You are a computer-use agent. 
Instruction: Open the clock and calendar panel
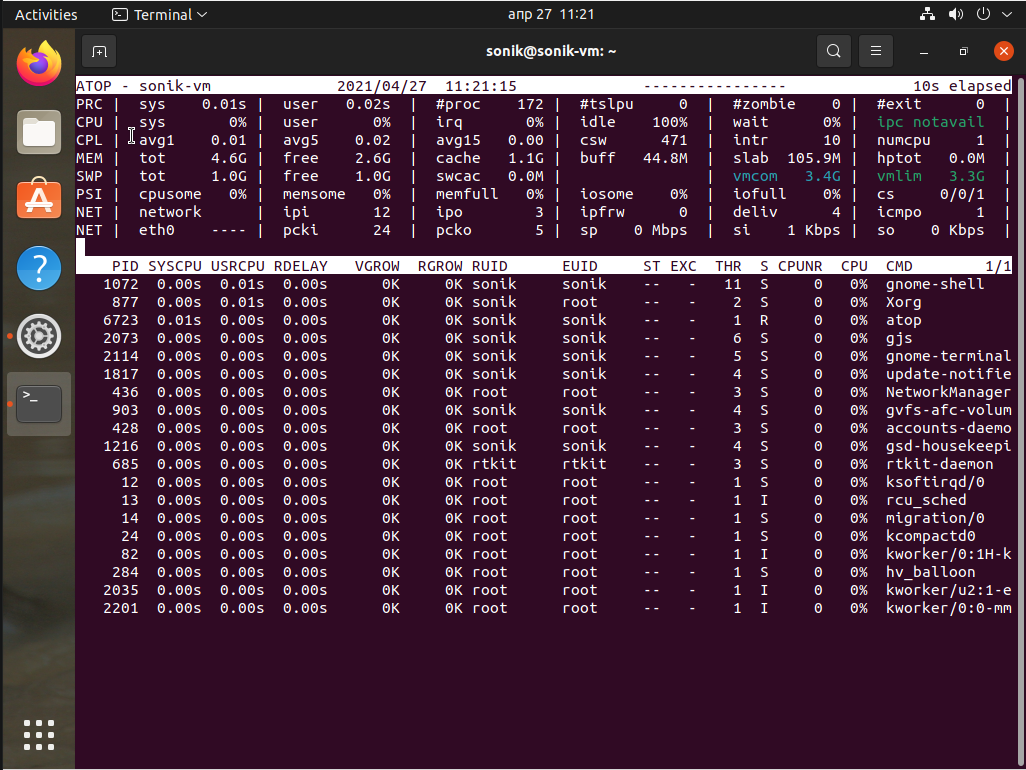coord(551,15)
